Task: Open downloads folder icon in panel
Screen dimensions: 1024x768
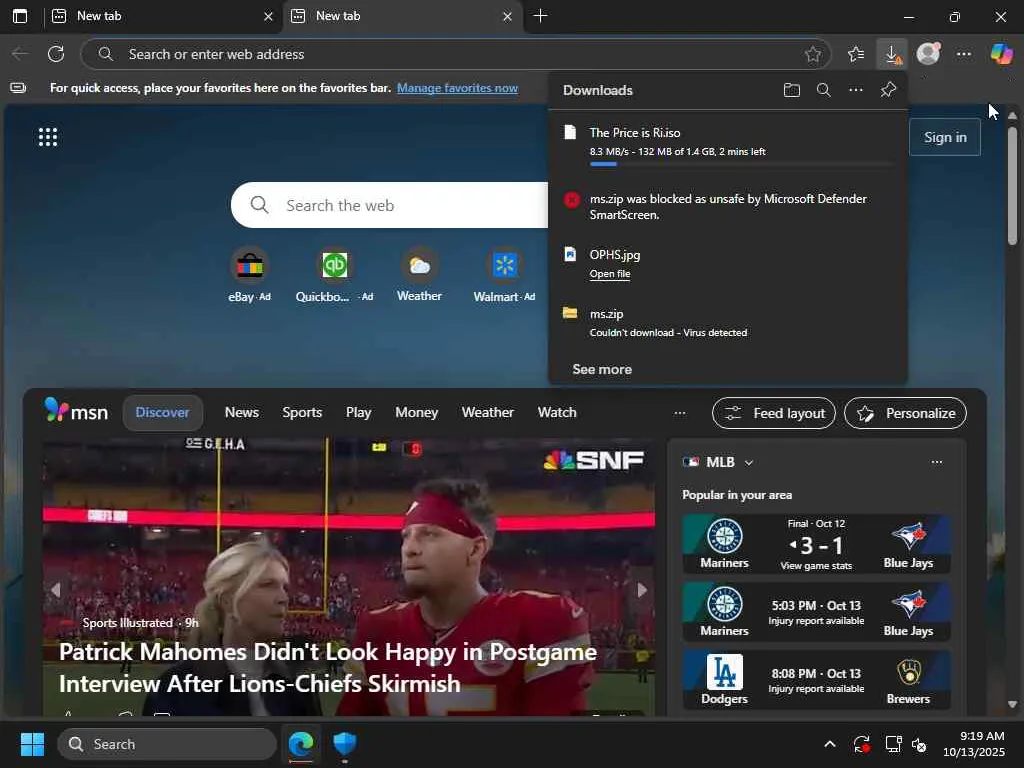Action: tap(792, 90)
